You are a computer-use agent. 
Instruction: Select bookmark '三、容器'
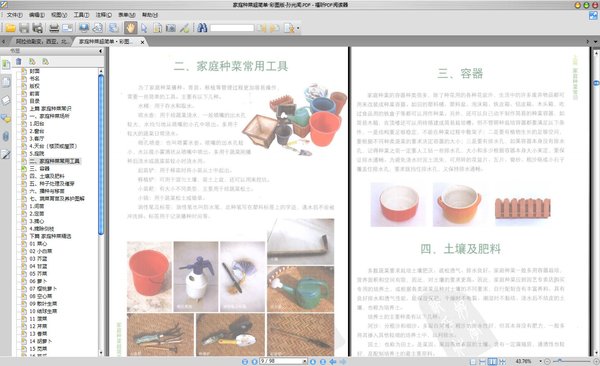coord(39,168)
